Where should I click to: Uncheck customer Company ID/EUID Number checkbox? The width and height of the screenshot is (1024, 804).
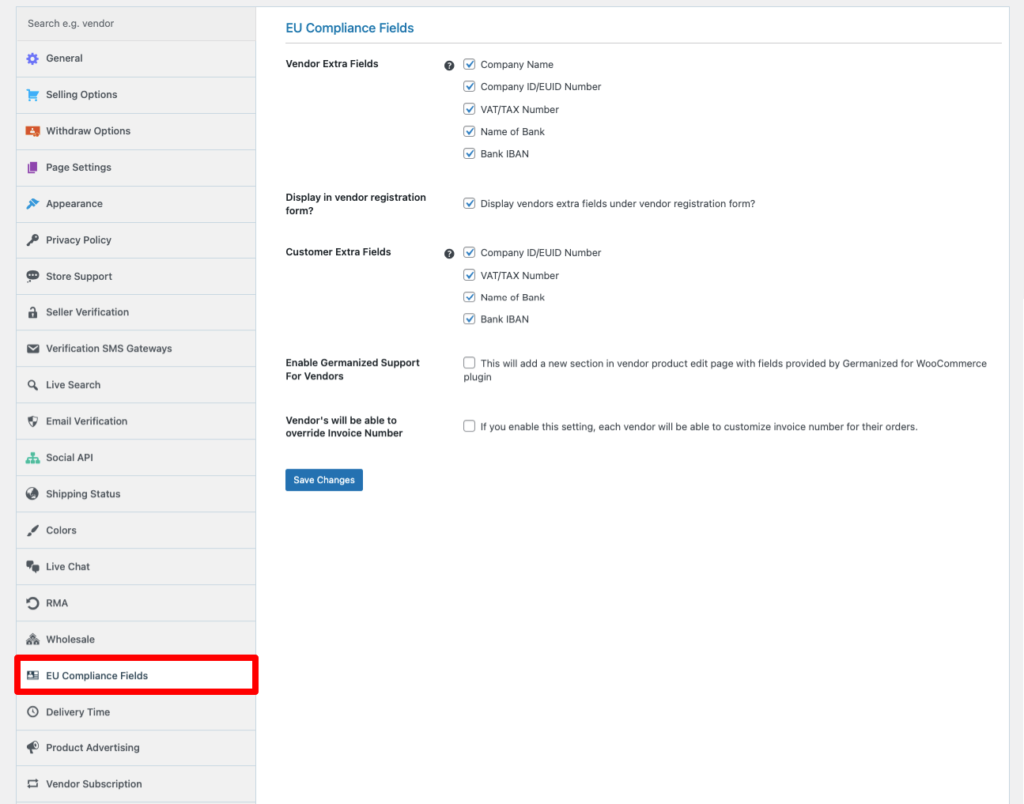469,252
